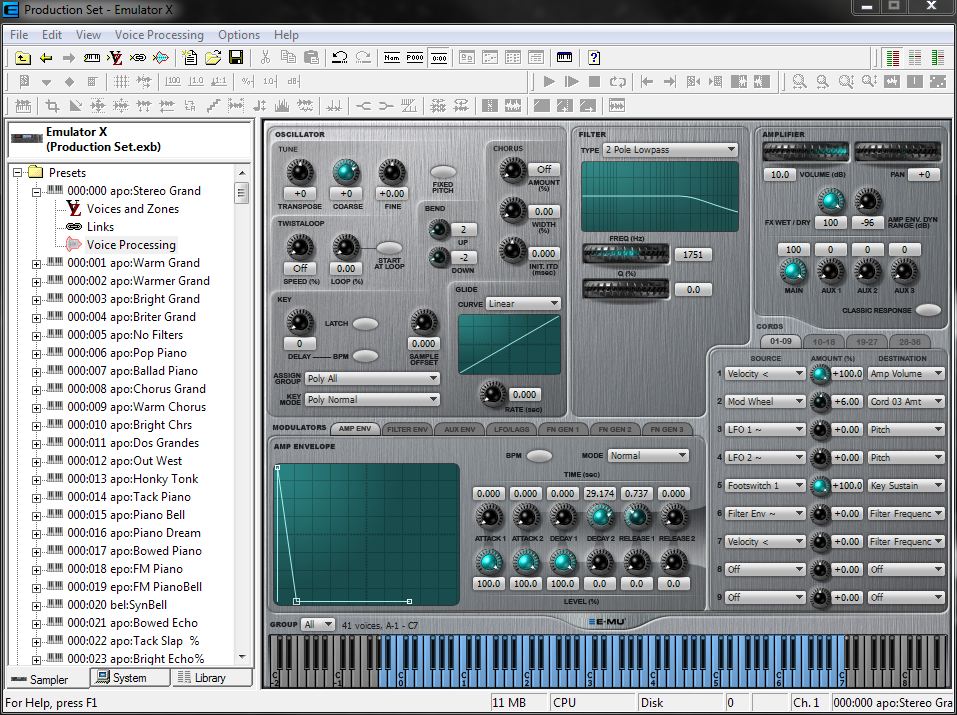Click the Transpose value field

point(300,194)
